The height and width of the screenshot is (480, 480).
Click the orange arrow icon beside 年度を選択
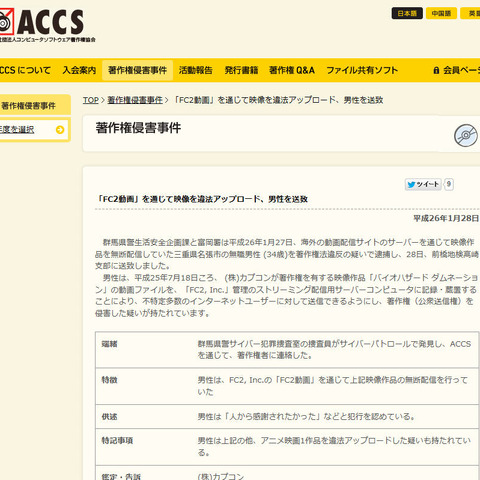coord(60,130)
